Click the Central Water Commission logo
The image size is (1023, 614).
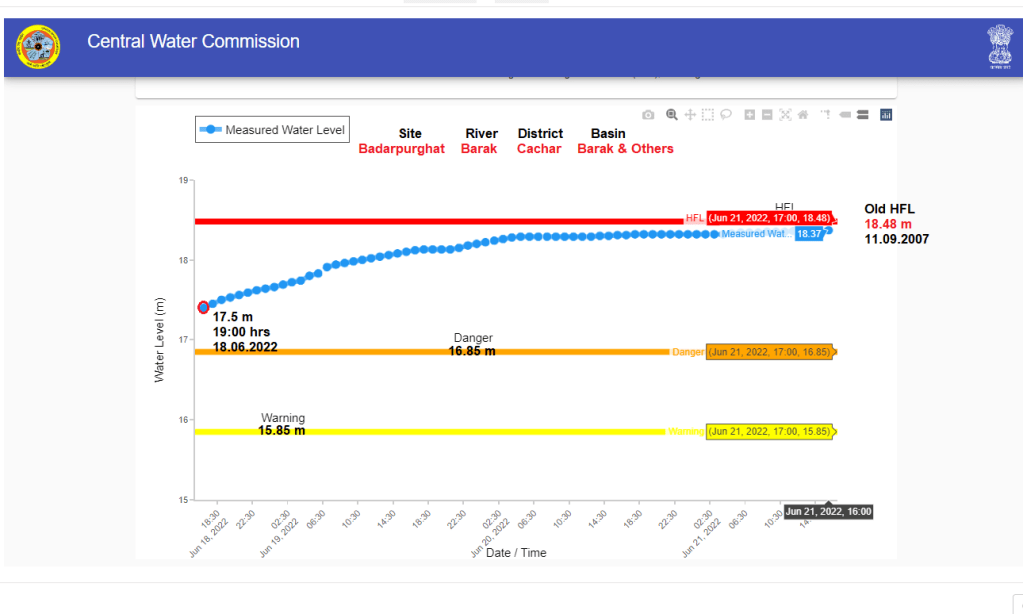[38, 46]
